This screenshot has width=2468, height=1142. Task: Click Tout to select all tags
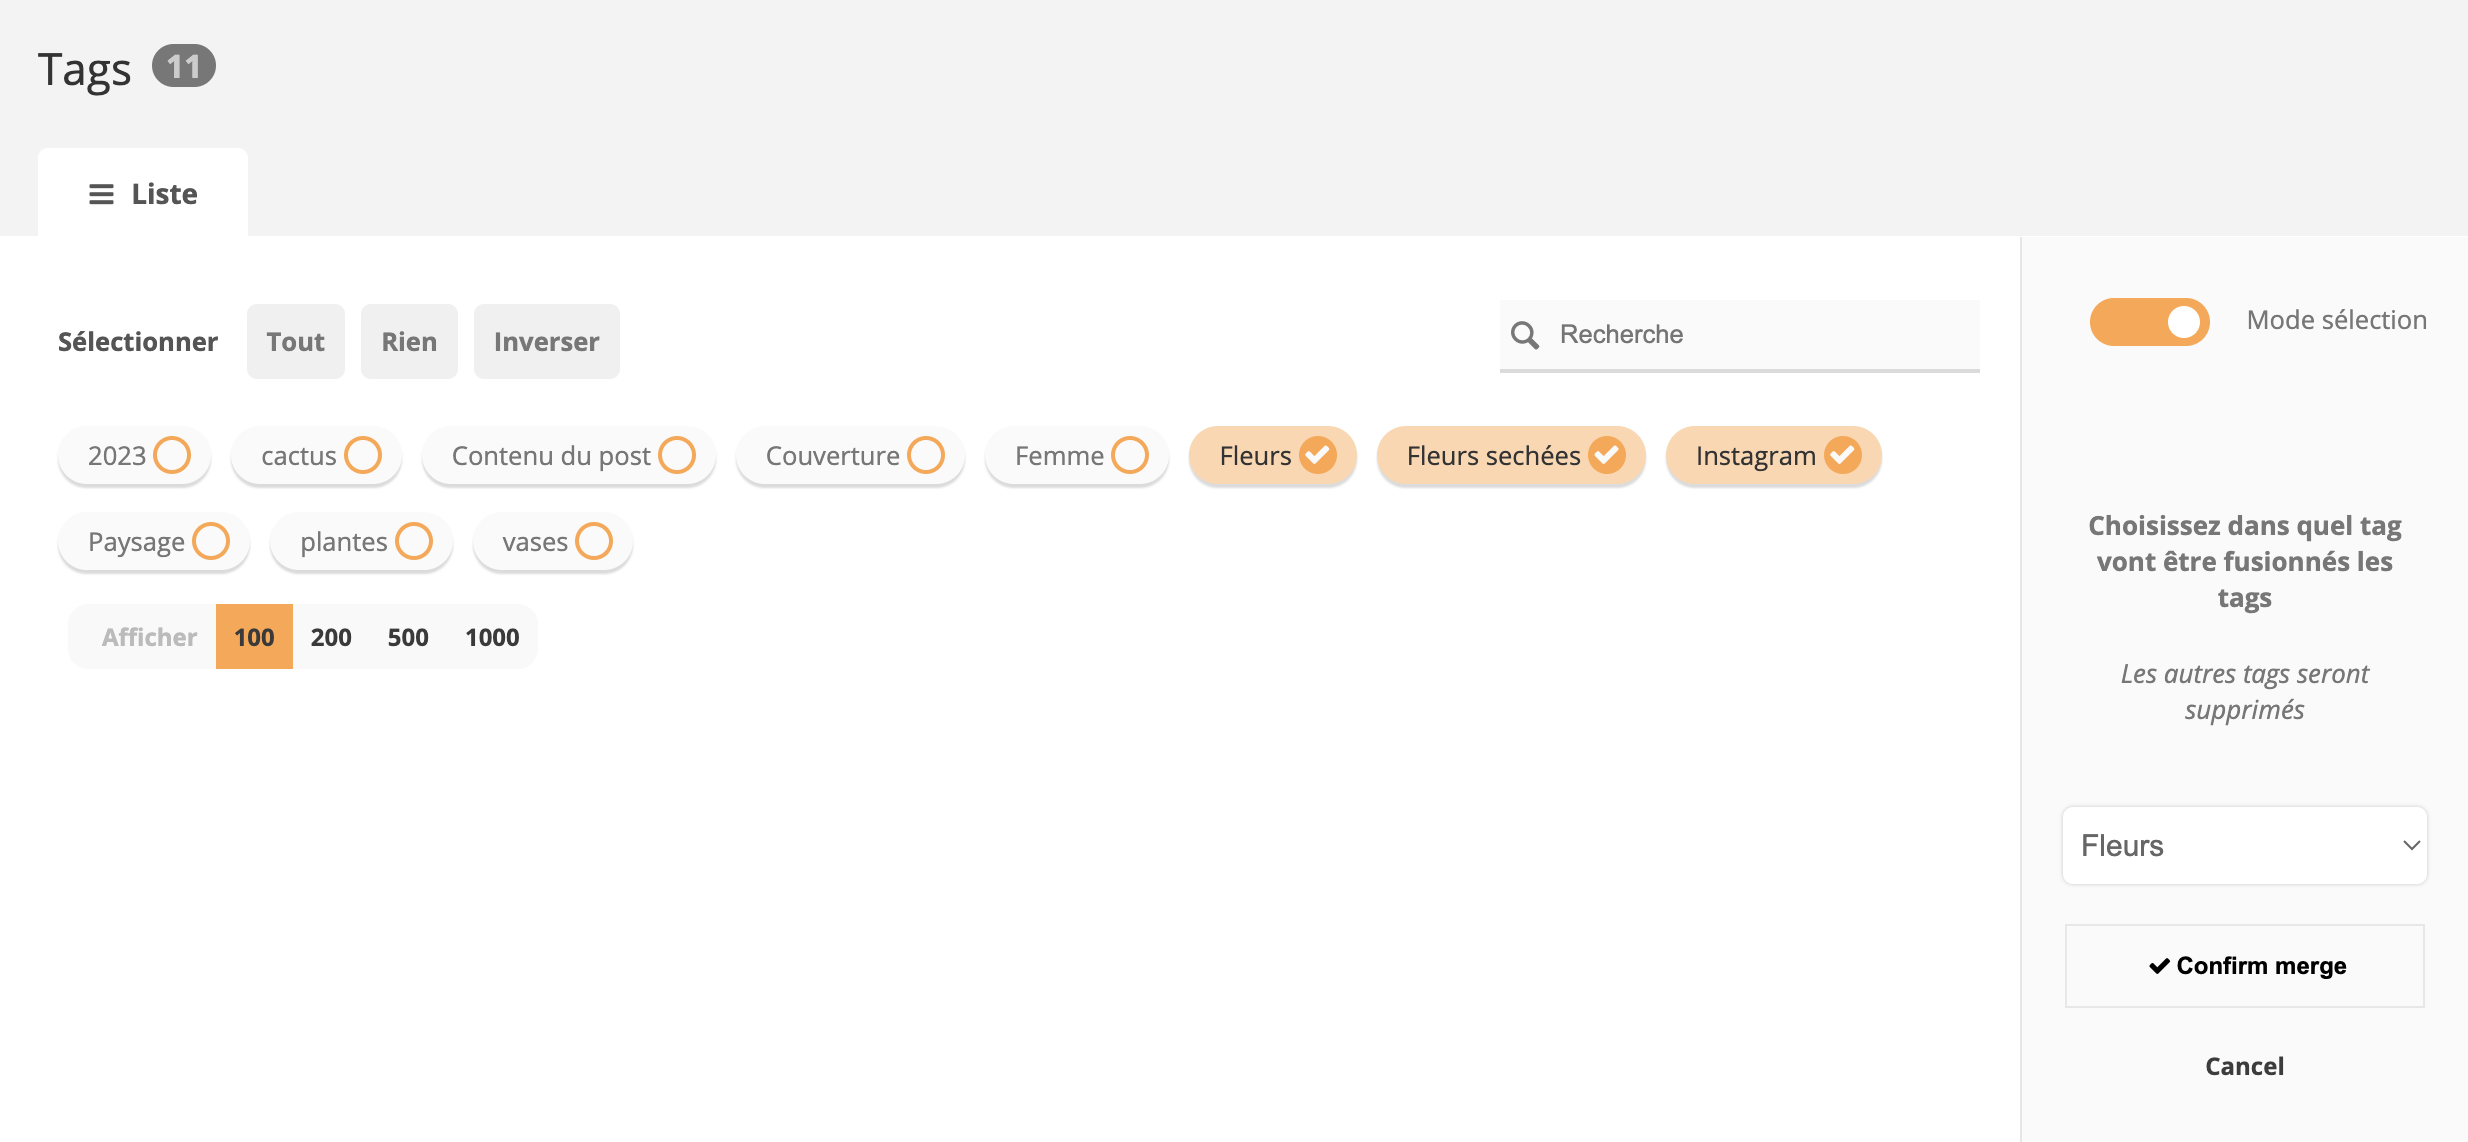pyautogui.click(x=295, y=341)
